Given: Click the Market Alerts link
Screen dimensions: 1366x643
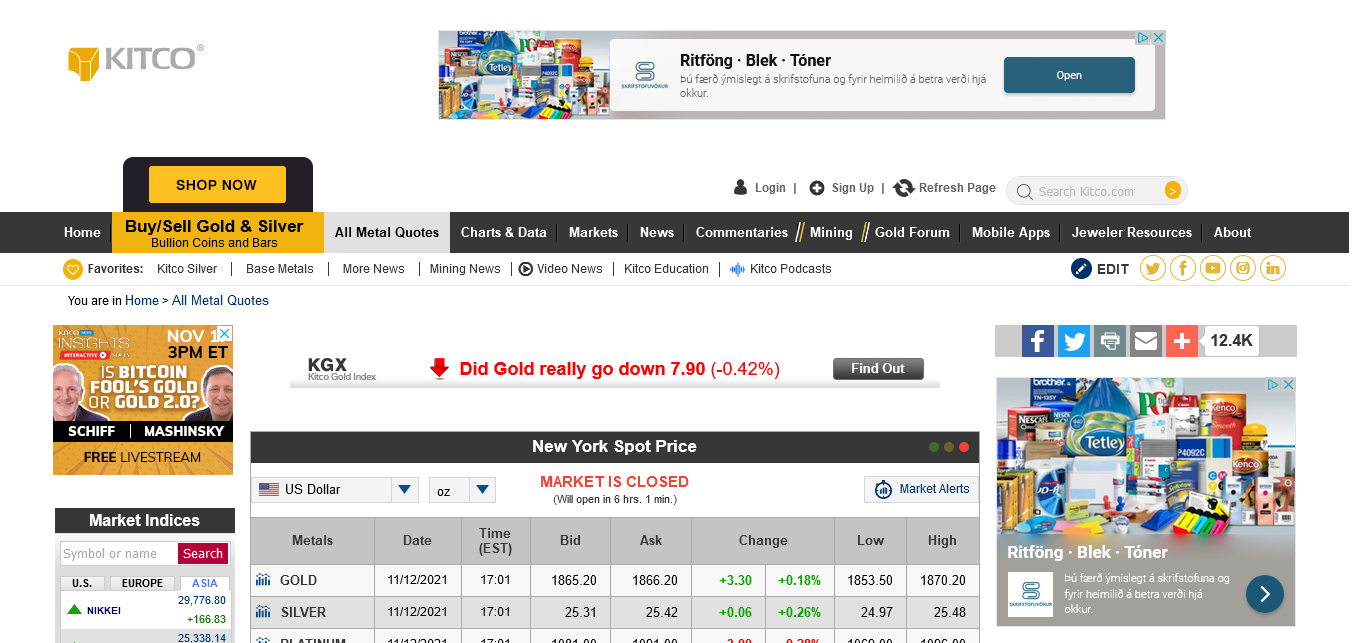Looking at the screenshot, I should click(921, 489).
